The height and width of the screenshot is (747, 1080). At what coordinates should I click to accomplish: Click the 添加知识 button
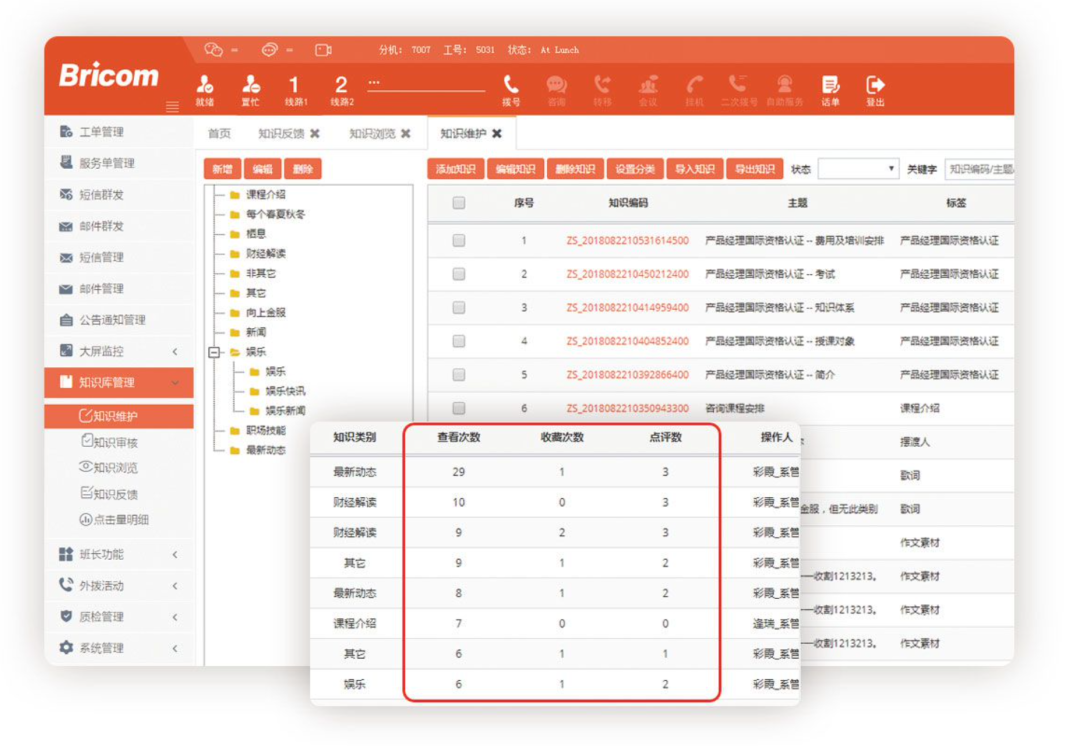click(456, 169)
